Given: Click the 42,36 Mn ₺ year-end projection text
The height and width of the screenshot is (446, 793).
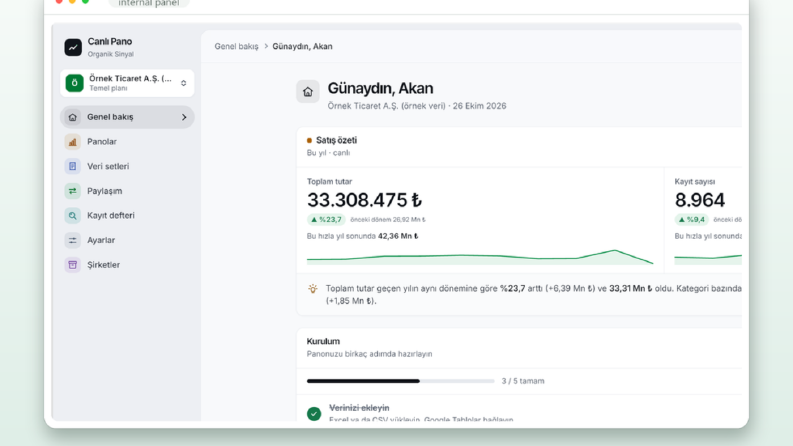Looking at the screenshot, I should [x=398, y=236].
